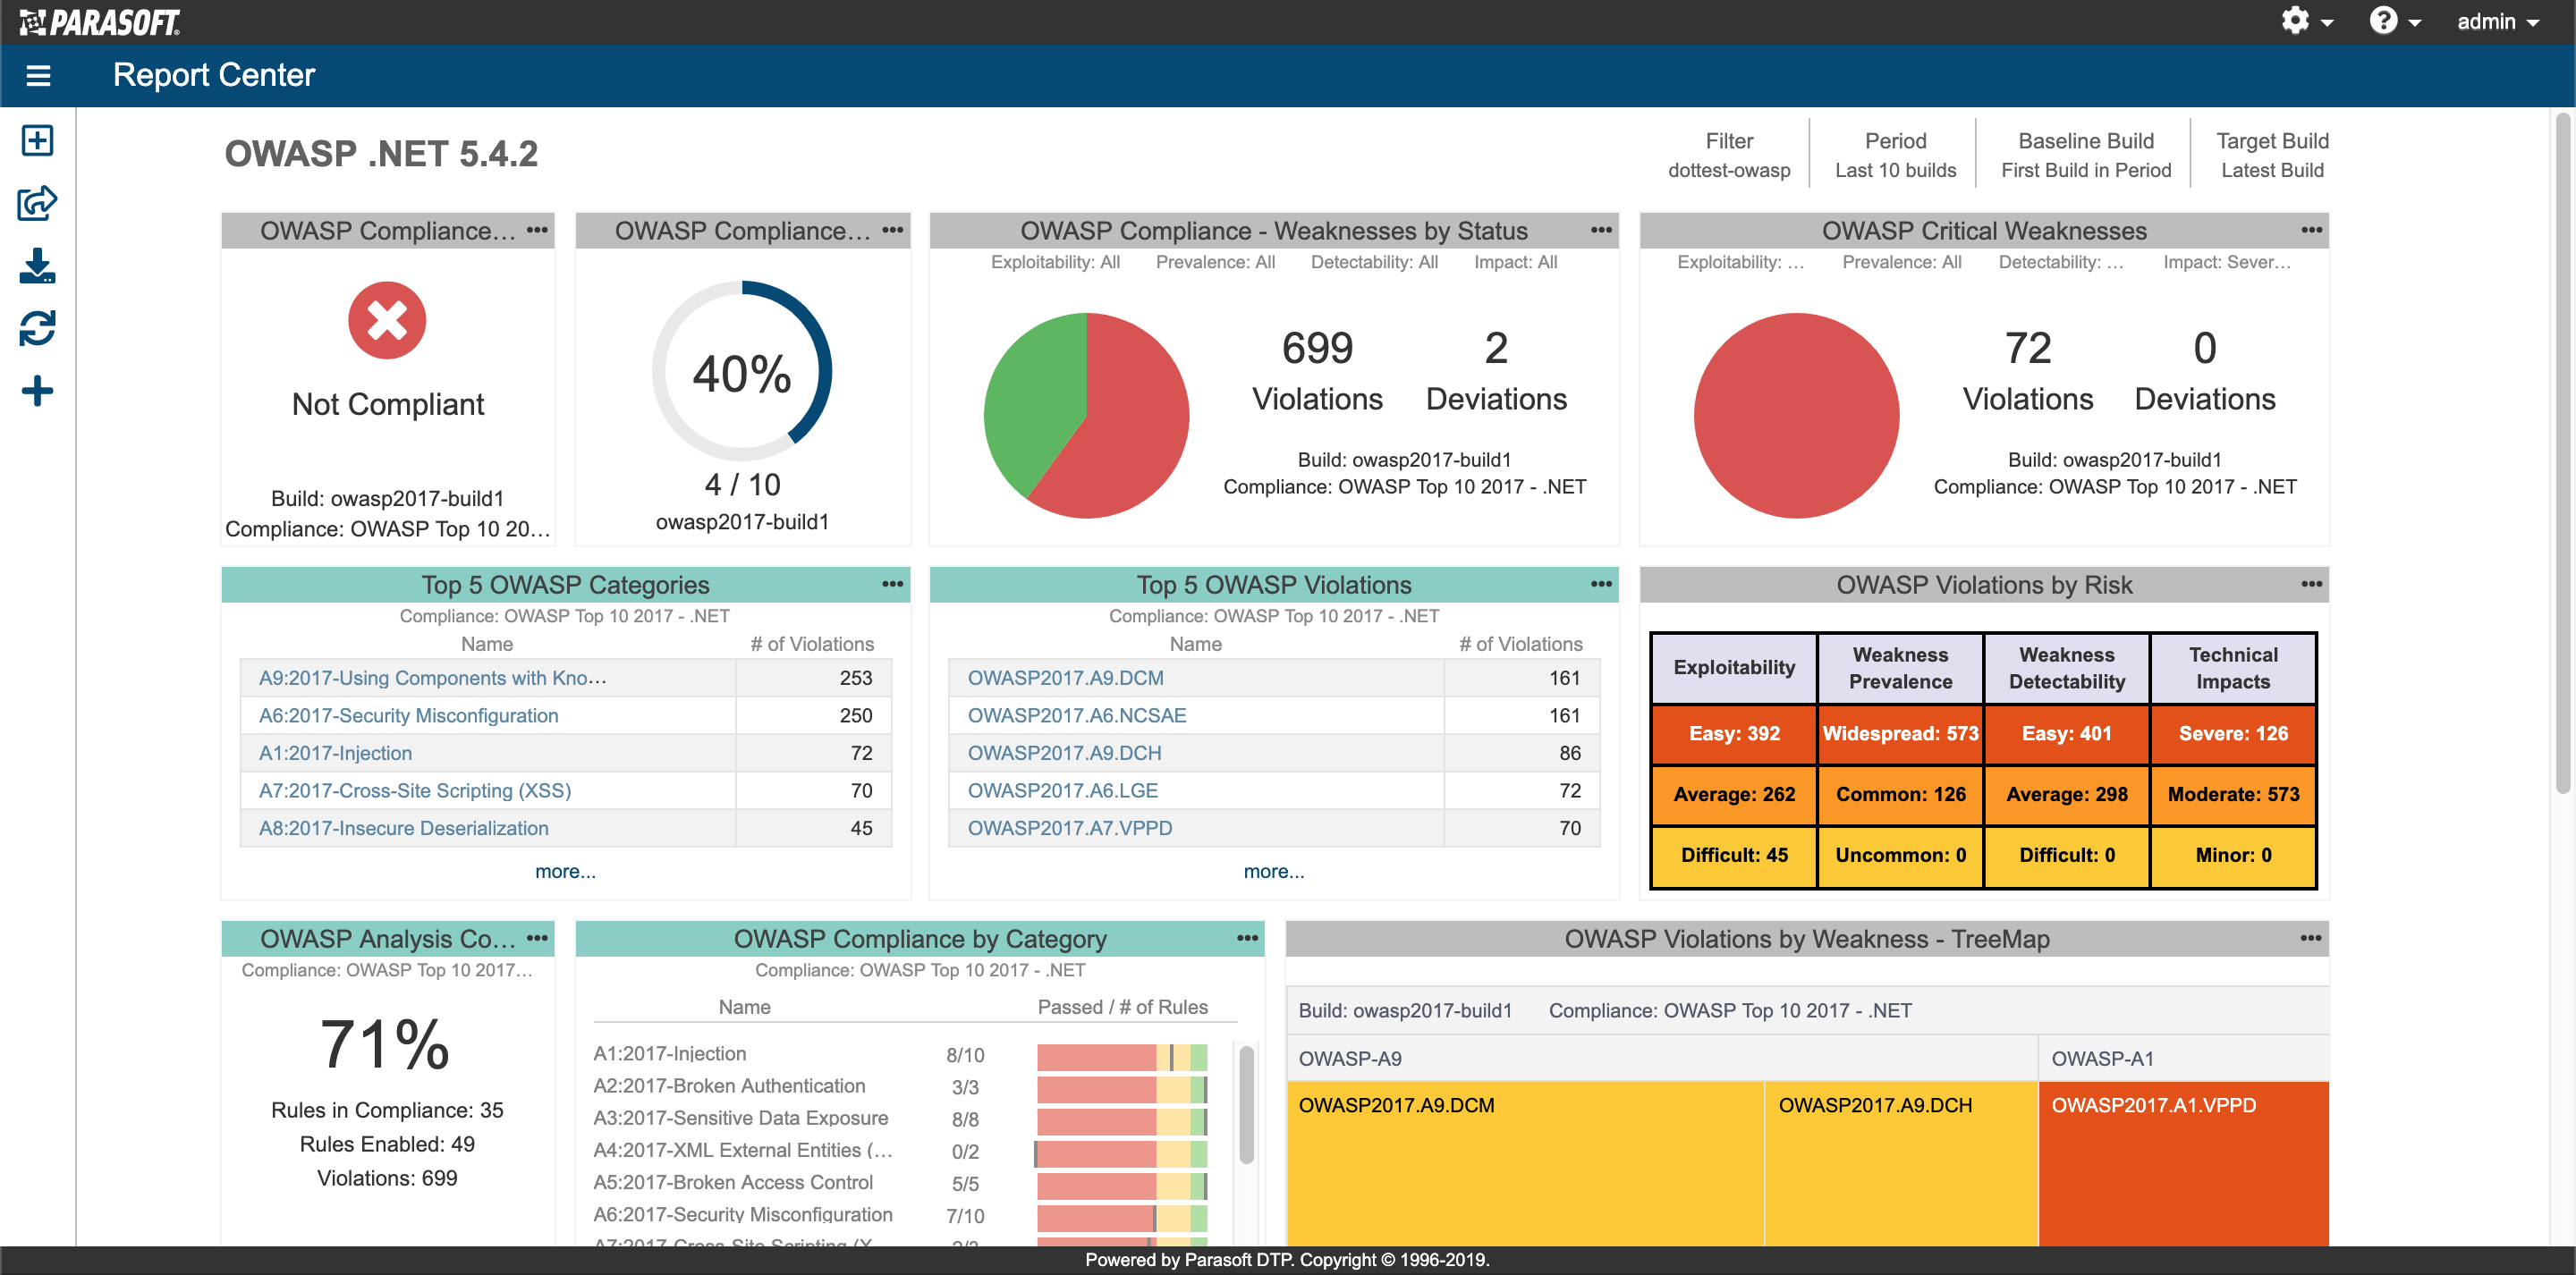The image size is (2576, 1275).
Task: Open the hamburger navigation menu
Action: tap(38, 76)
